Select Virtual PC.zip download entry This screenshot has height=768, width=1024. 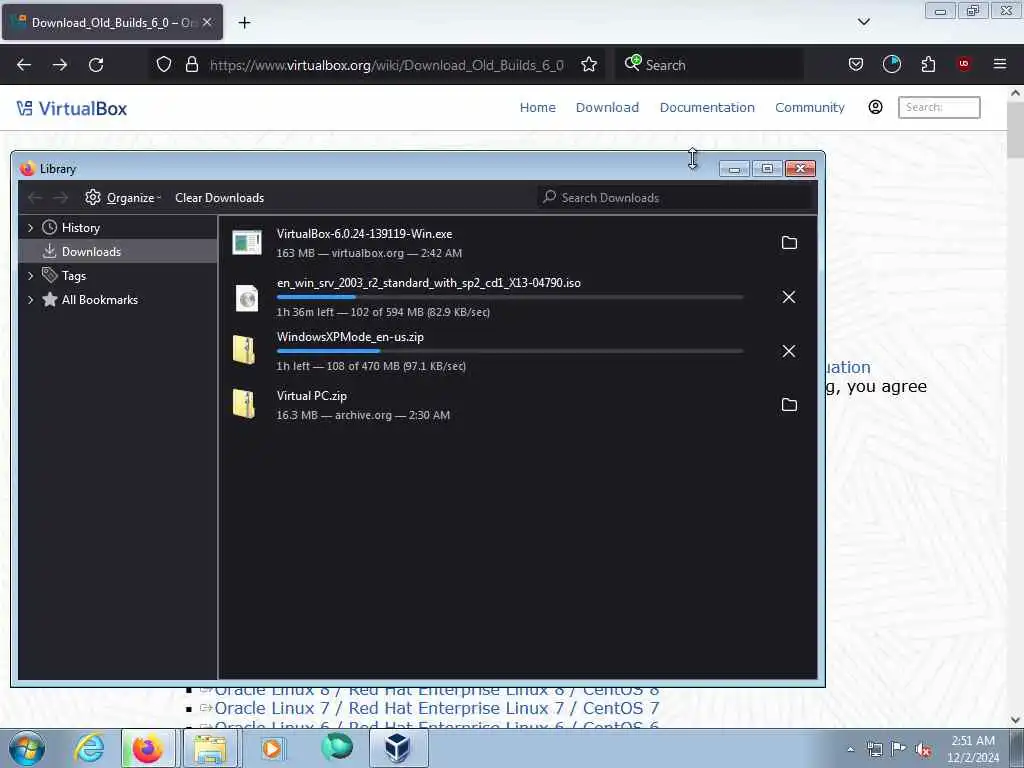(x=517, y=405)
